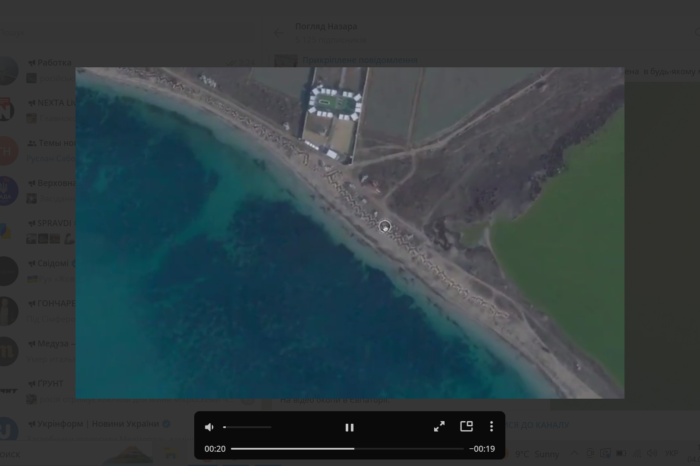Click the 00:20 elapsed time label
This screenshot has width=700, height=466.
[215, 449]
